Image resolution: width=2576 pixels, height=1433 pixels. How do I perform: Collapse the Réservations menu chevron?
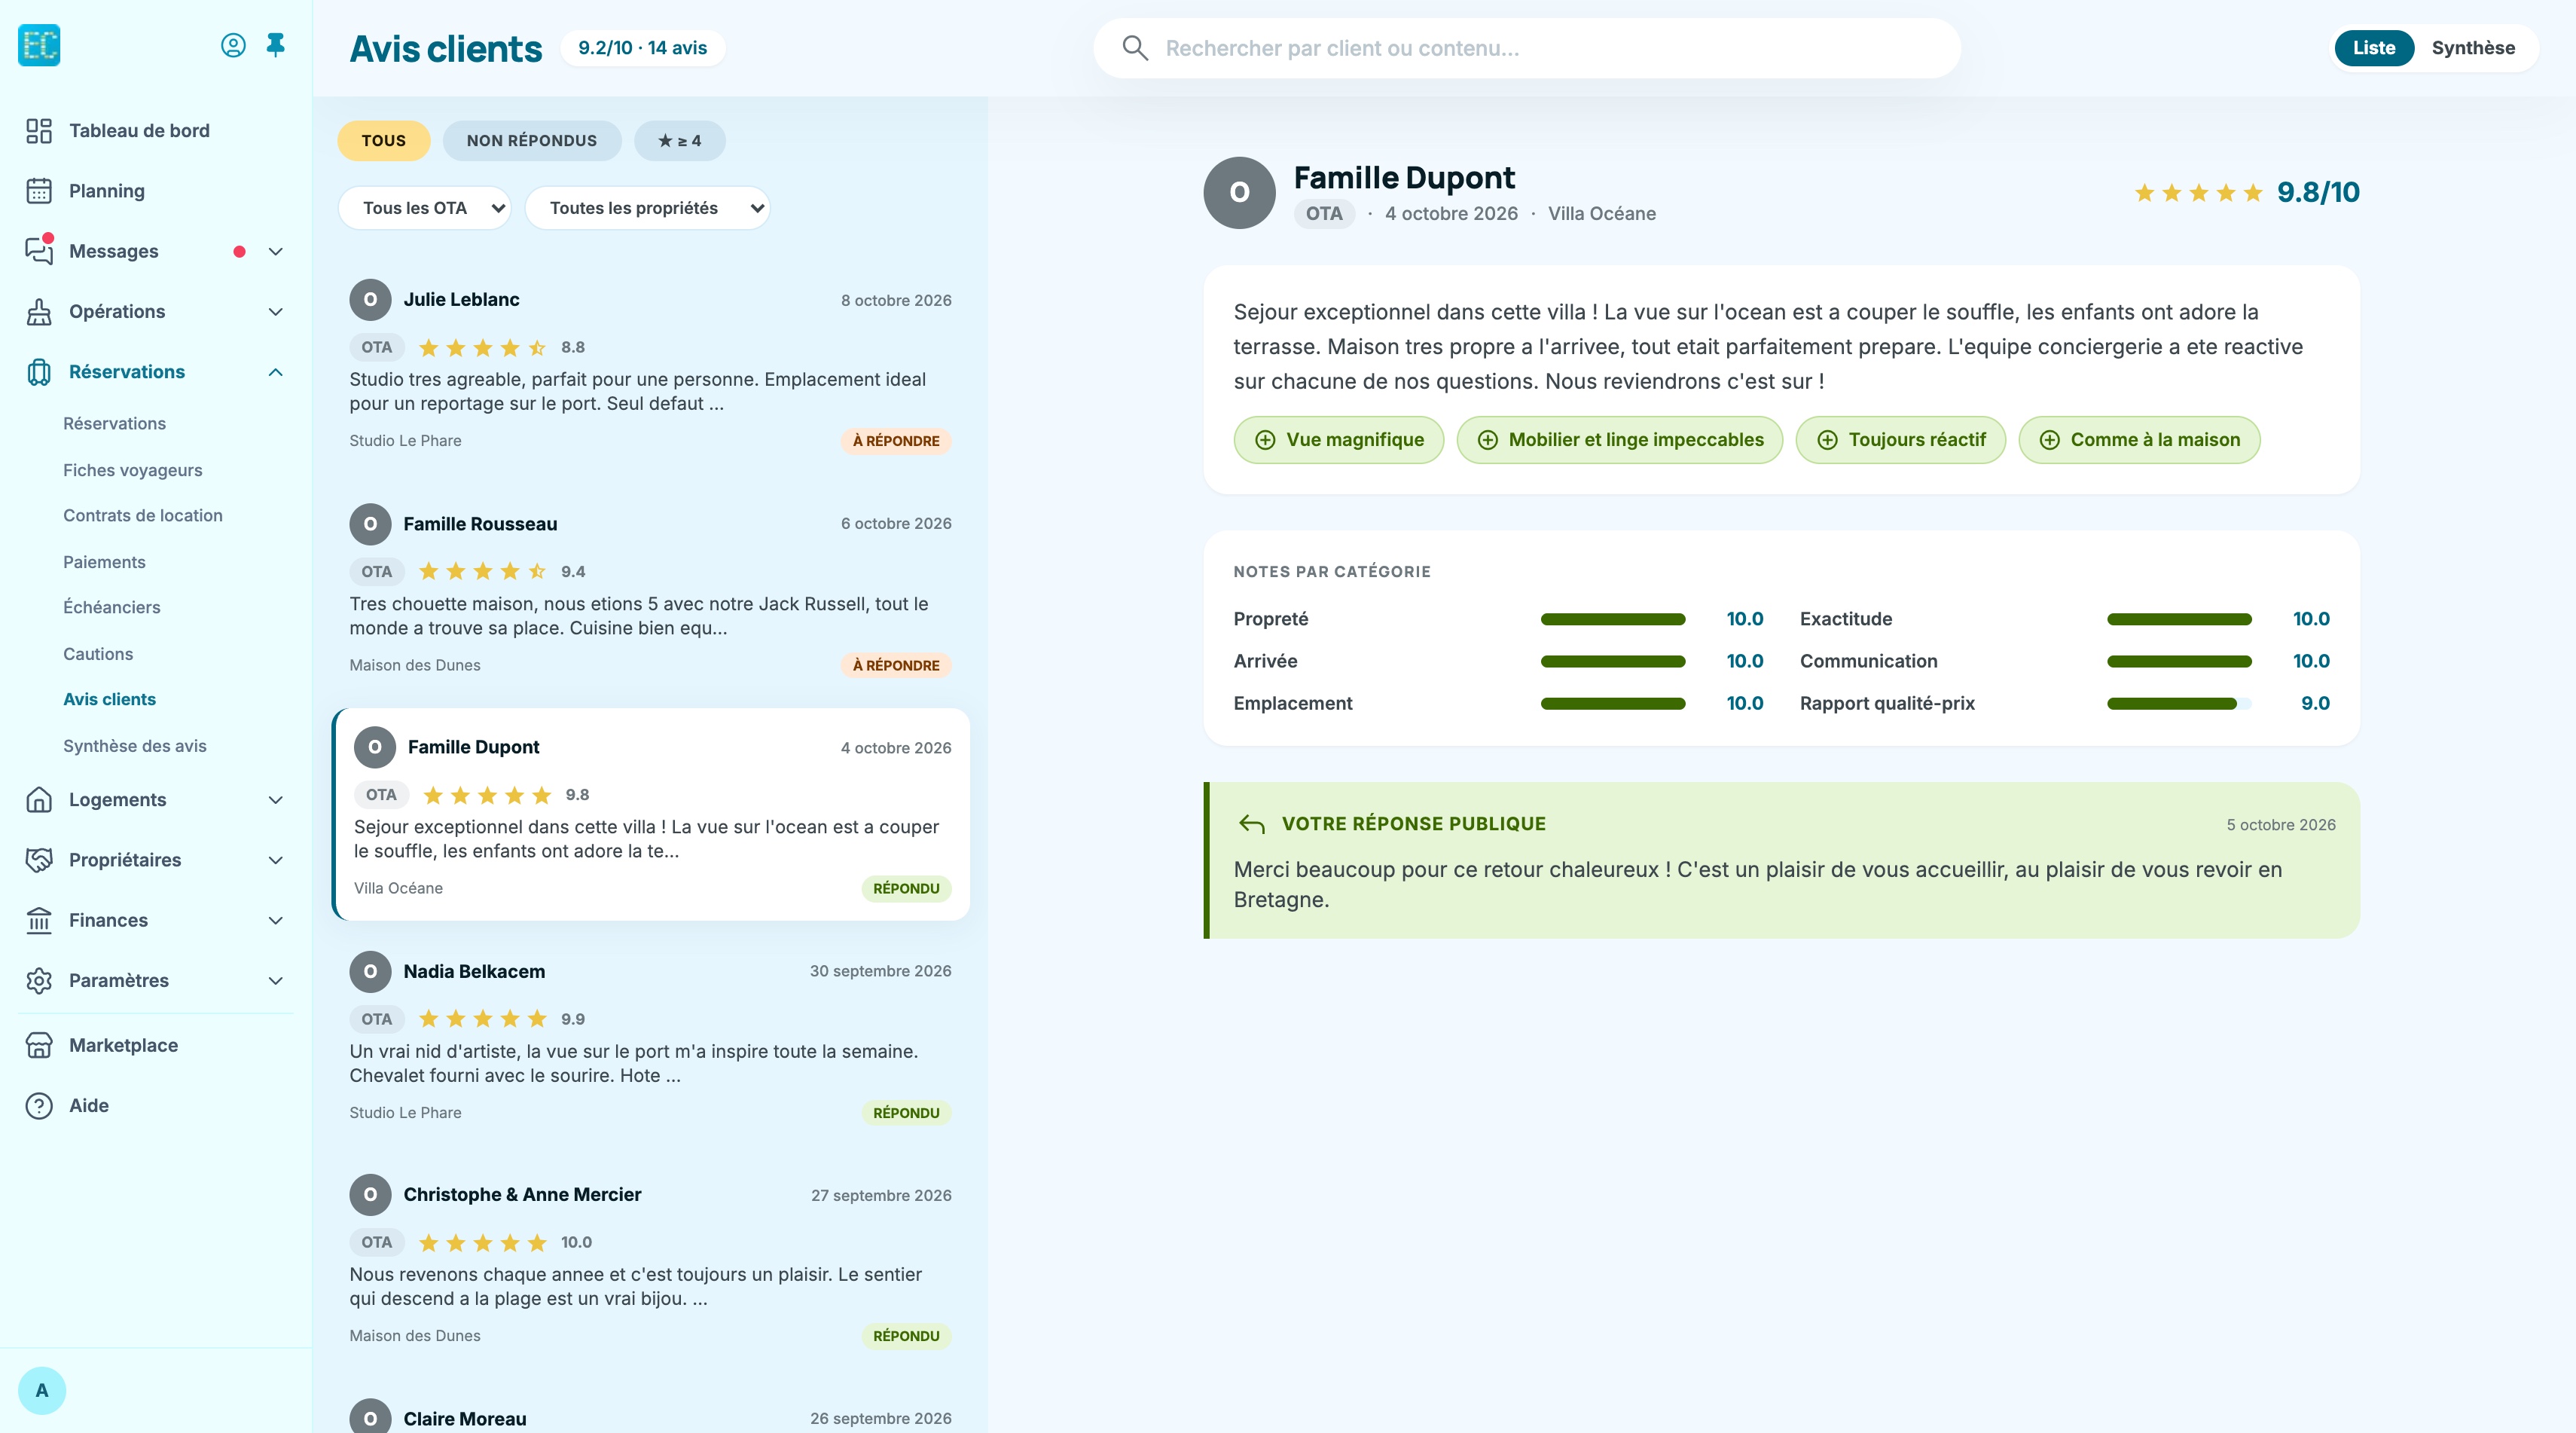pyautogui.click(x=276, y=372)
